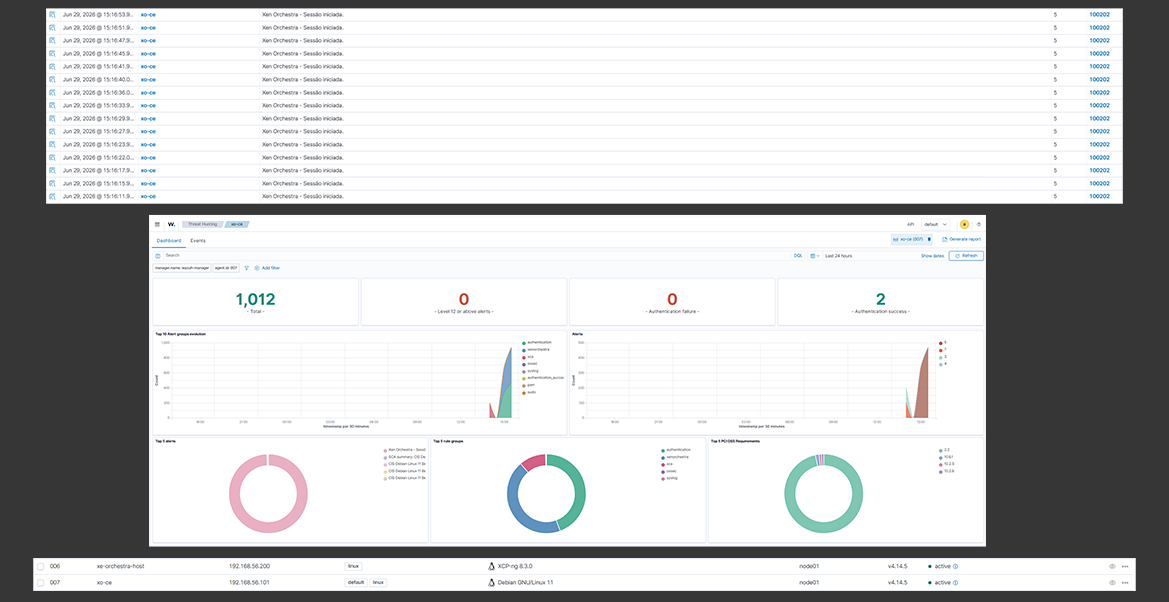Open the API default dropdown
Screen dimensions: 1169x602
[935, 224]
